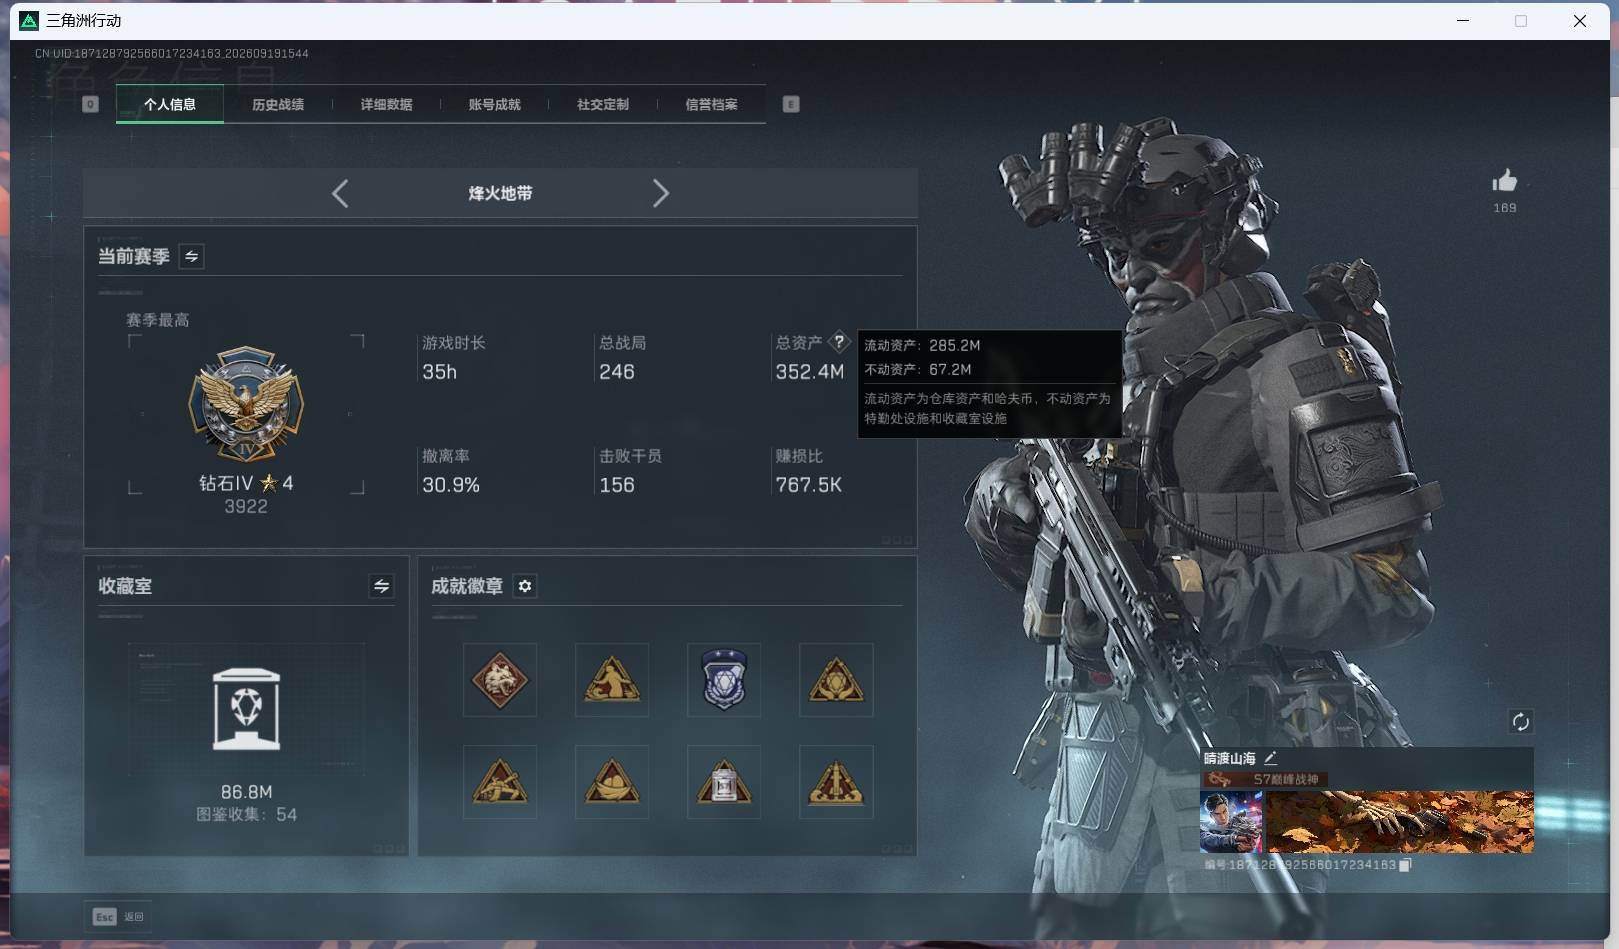Switch to next game mode with right chevron
The image size is (1619, 949).
click(660, 193)
